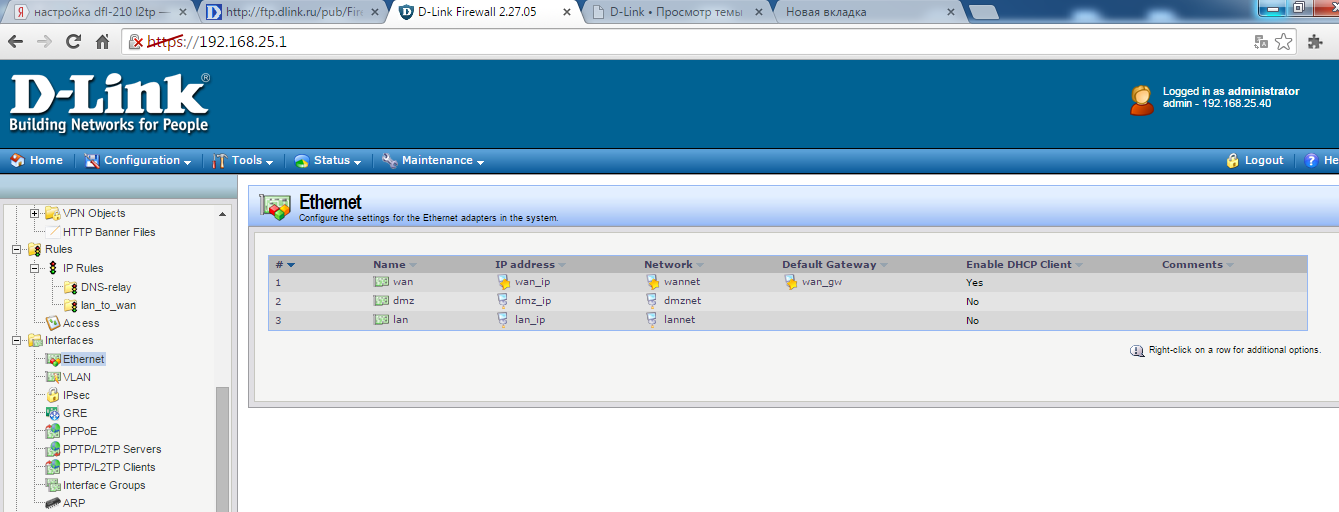
Task: Click the wan_gw gateway object icon
Action: coord(791,282)
